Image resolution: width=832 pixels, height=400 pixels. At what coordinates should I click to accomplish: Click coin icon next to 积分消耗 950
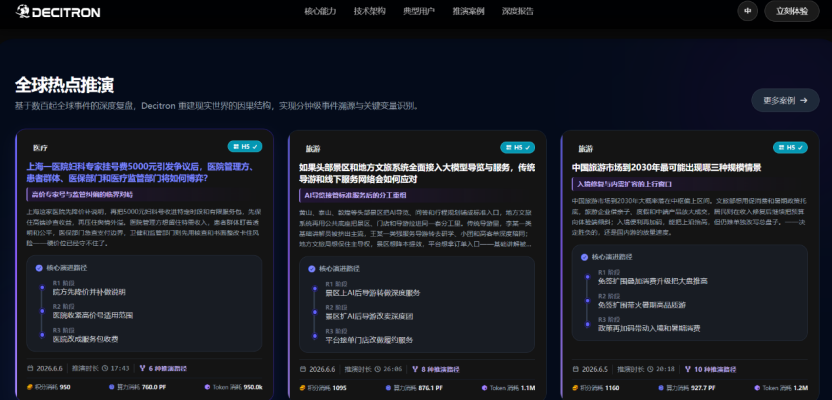coord(29,387)
